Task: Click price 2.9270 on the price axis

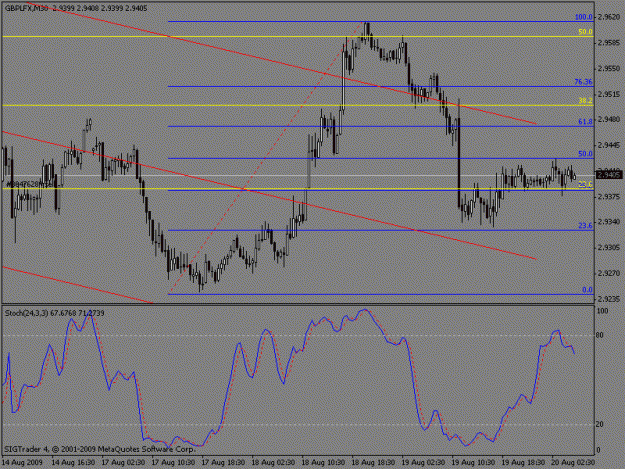Action: click(x=609, y=273)
